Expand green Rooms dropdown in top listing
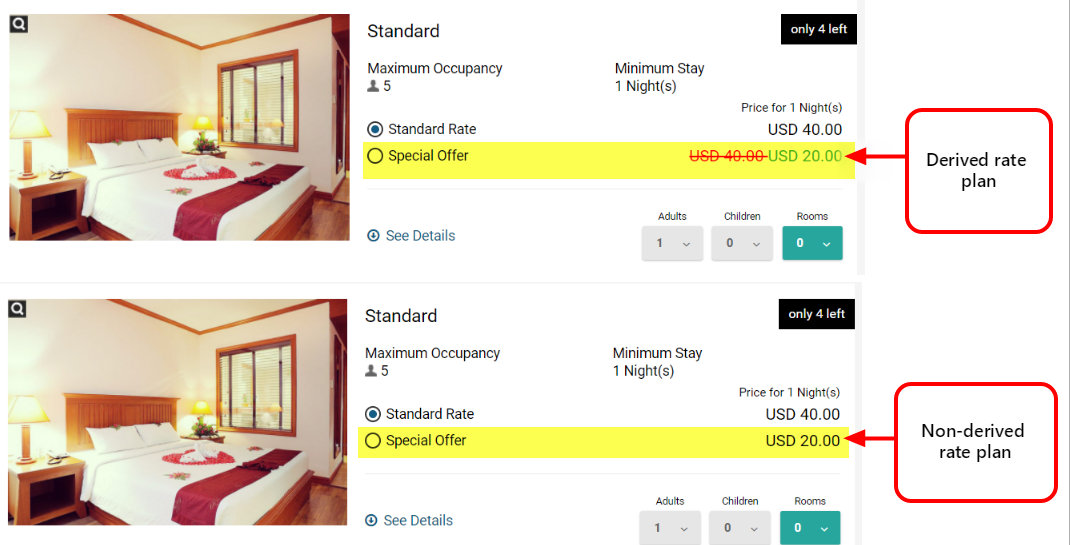The height and width of the screenshot is (545, 1070). pos(812,243)
